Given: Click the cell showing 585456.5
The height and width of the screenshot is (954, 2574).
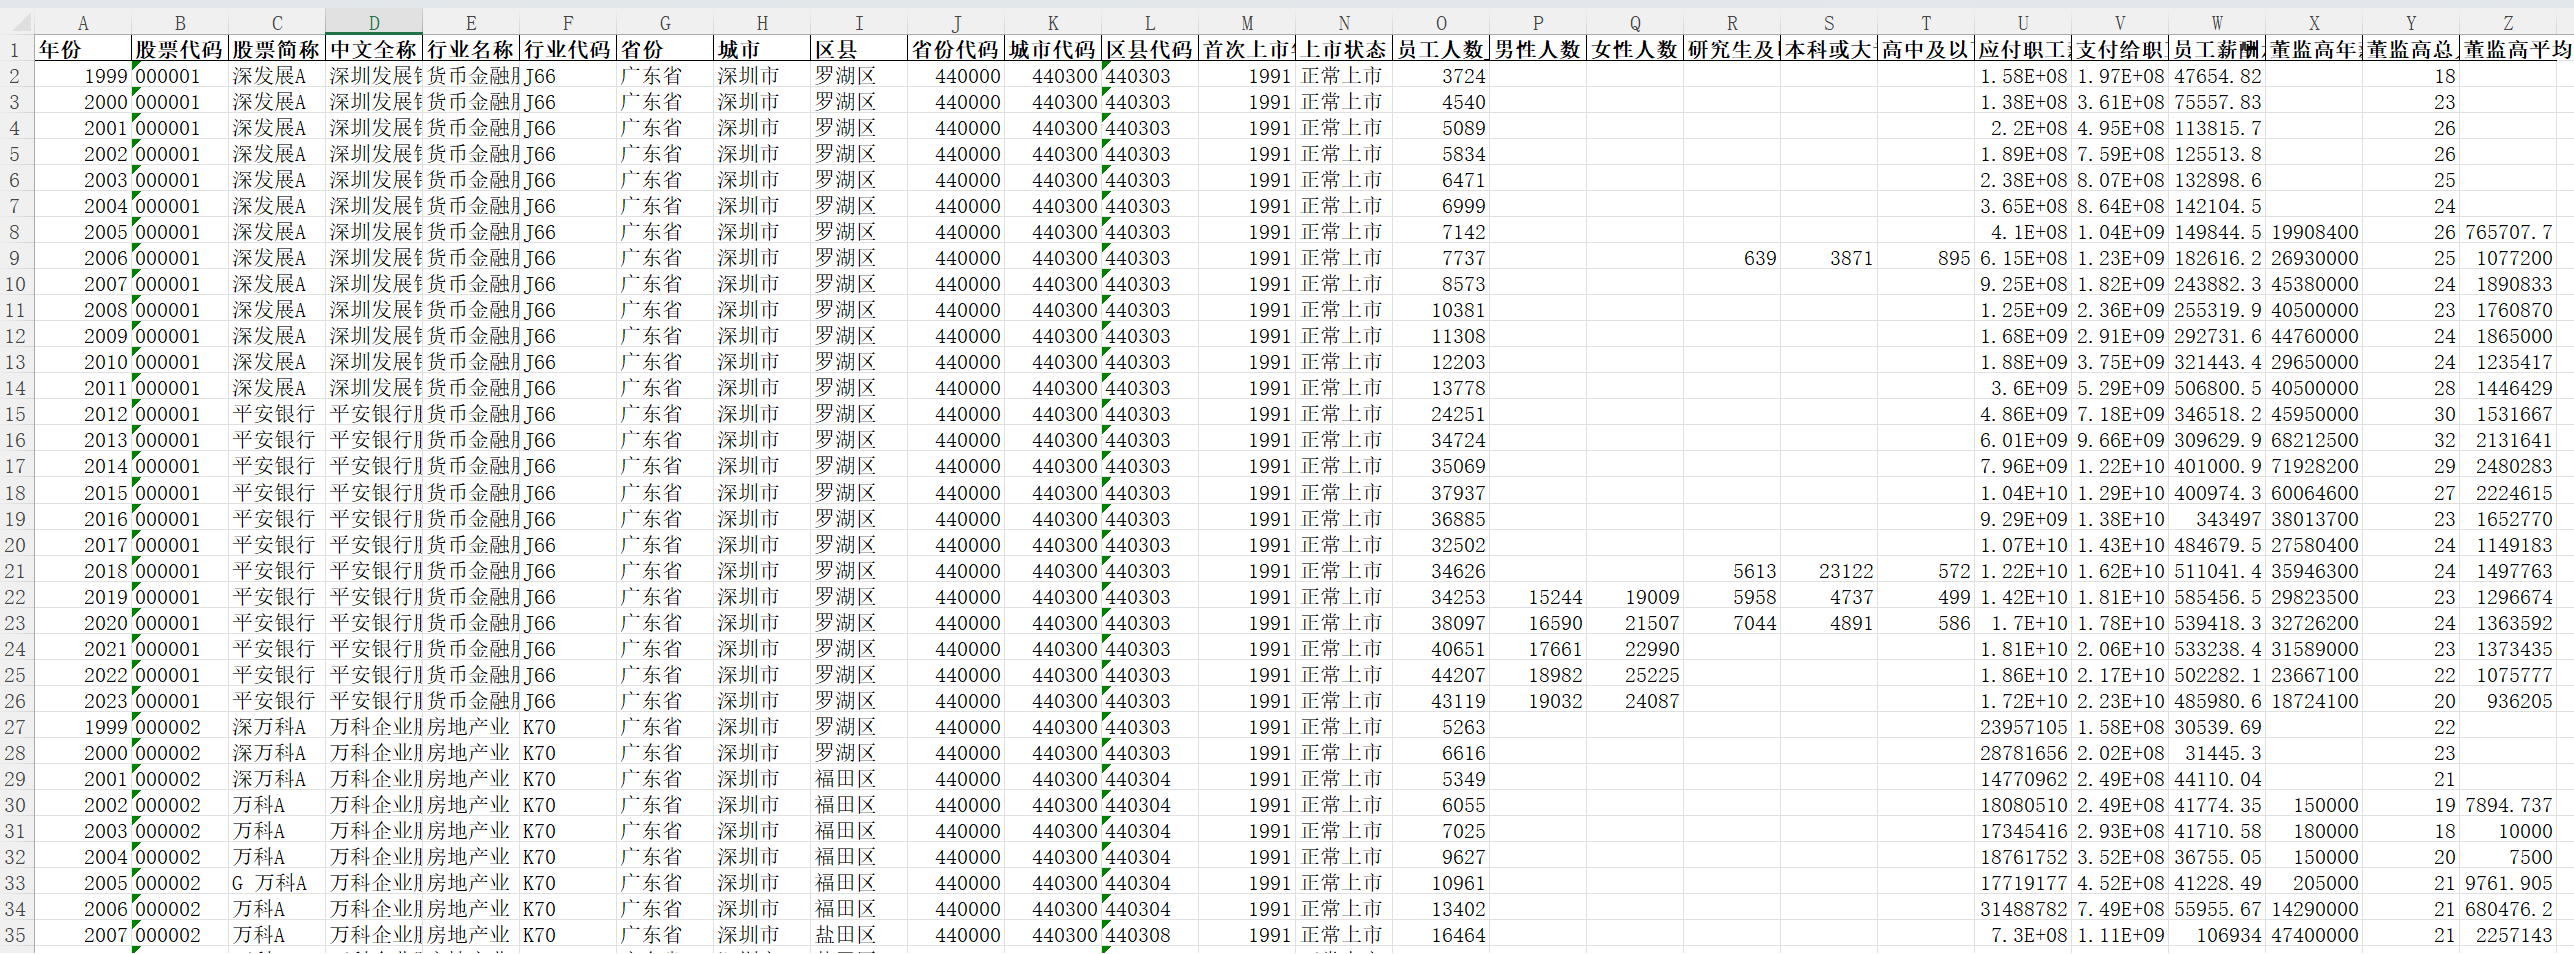Looking at the screenshot, I should click(2217, 597).
